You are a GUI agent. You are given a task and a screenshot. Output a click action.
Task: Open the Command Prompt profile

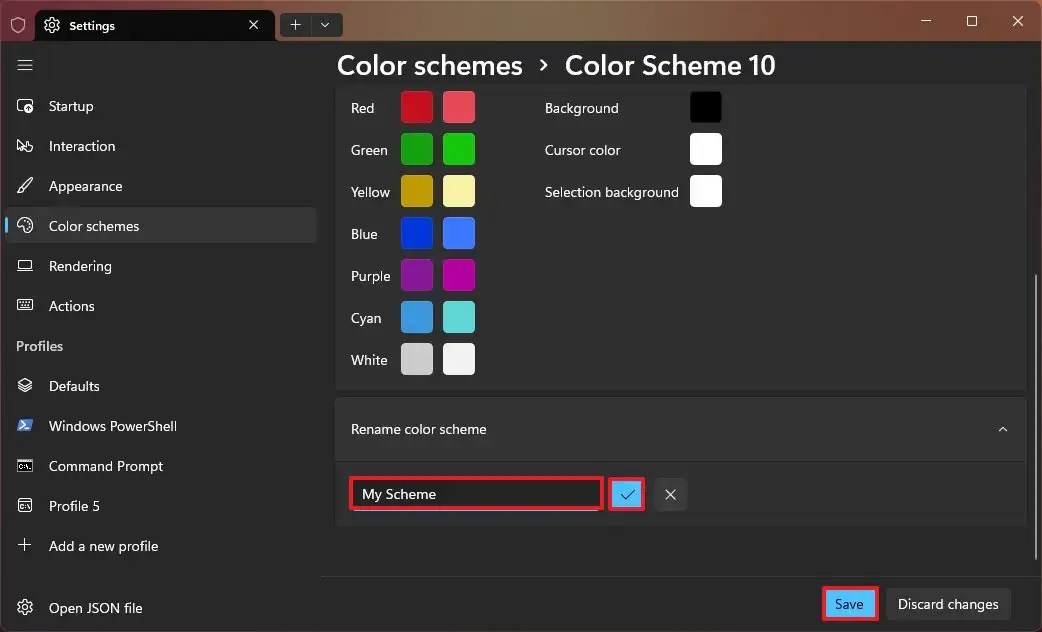point(105,466)
